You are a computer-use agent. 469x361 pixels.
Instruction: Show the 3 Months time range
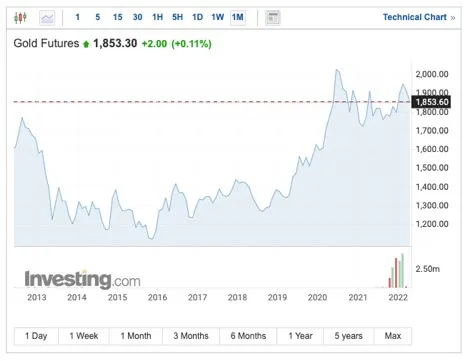191,336
